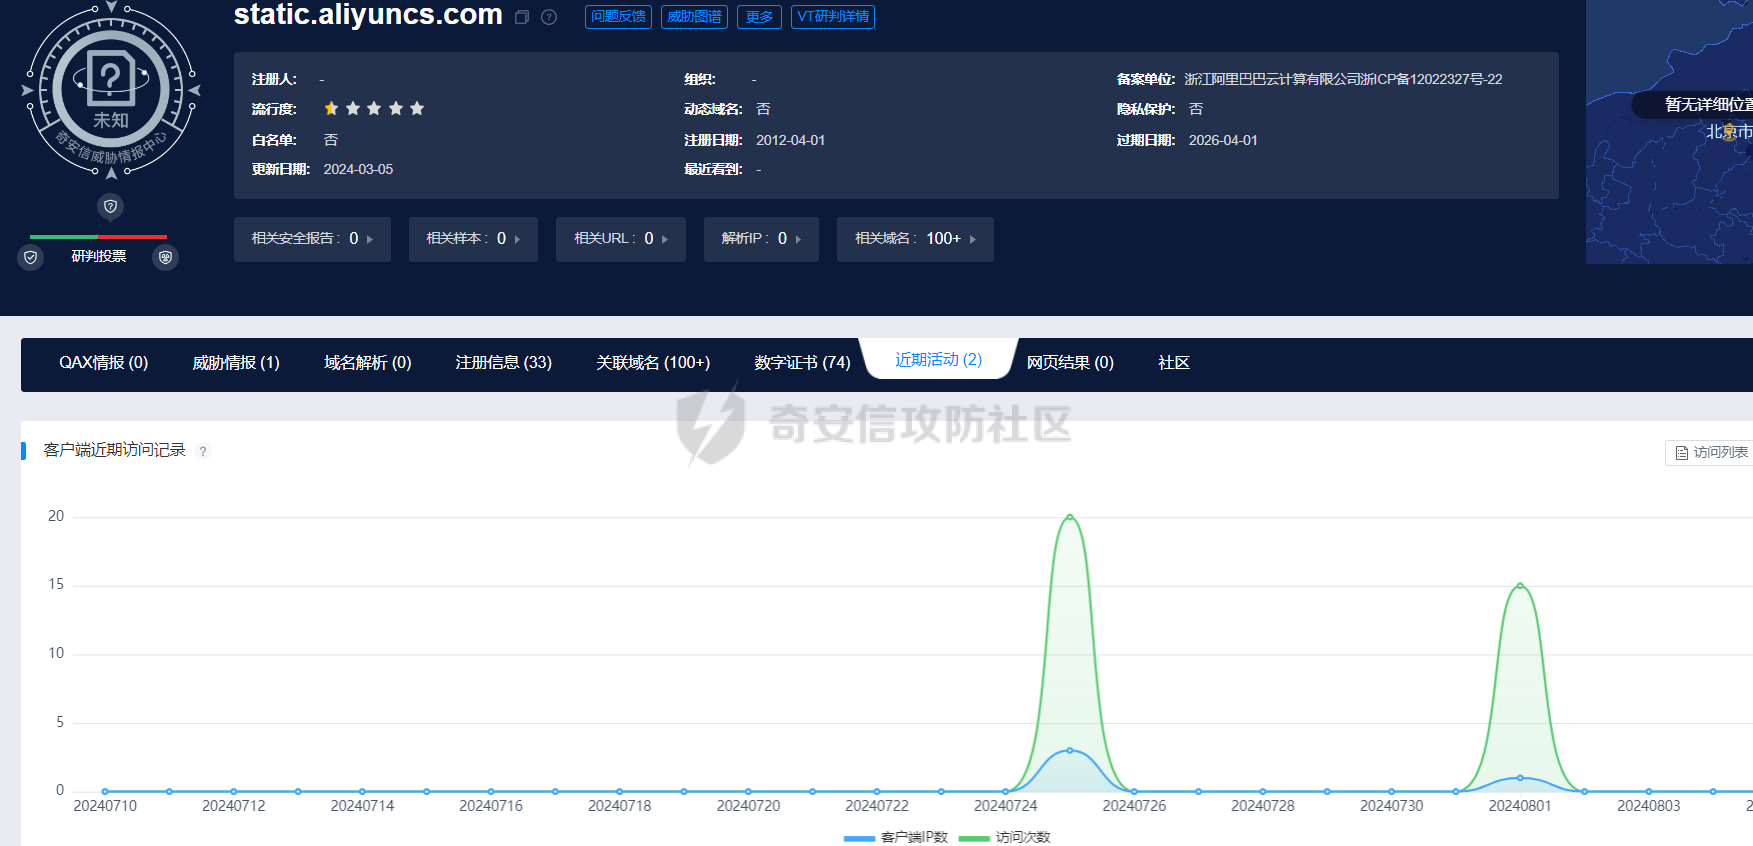The height and width of the screenshot is (846, 1753).
Task: Select the ICP record company text
Action: (x=1343, y=79)
